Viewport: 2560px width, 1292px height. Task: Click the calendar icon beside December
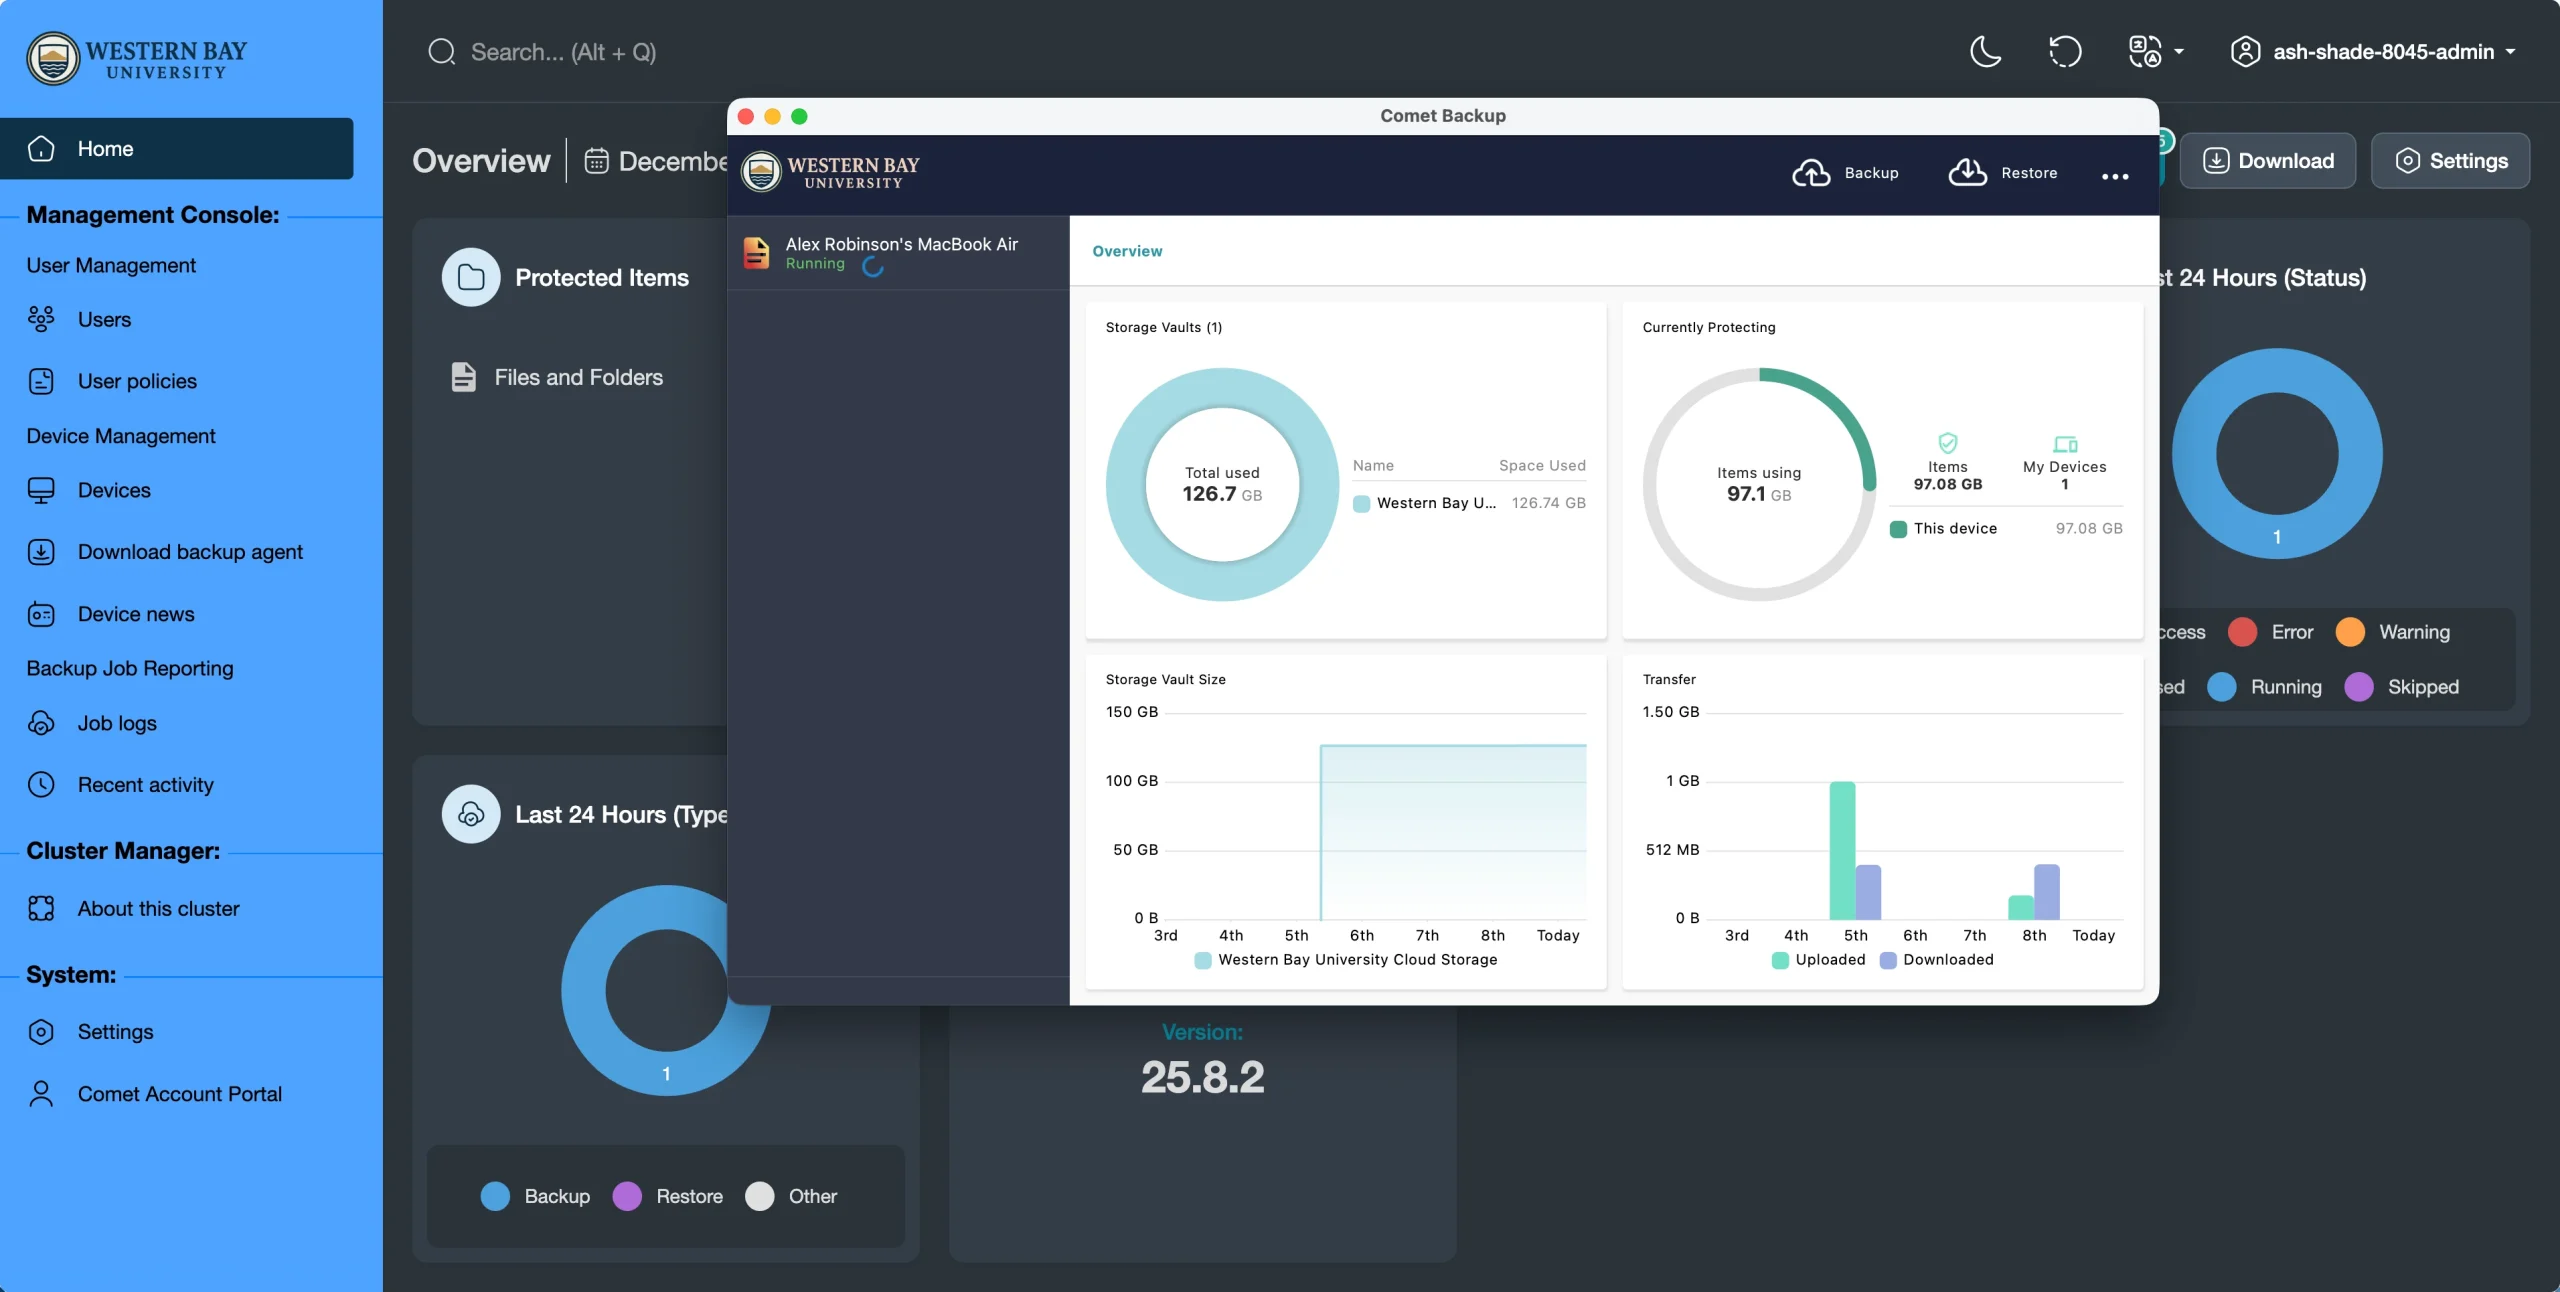tap(596, 161)
